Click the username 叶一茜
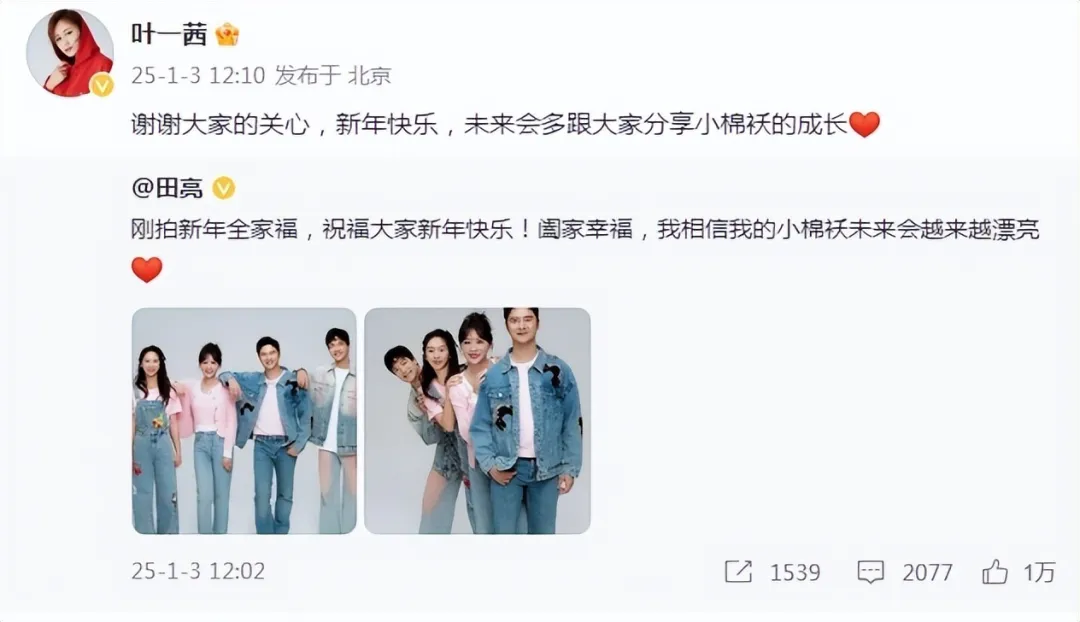 point(169,34)
